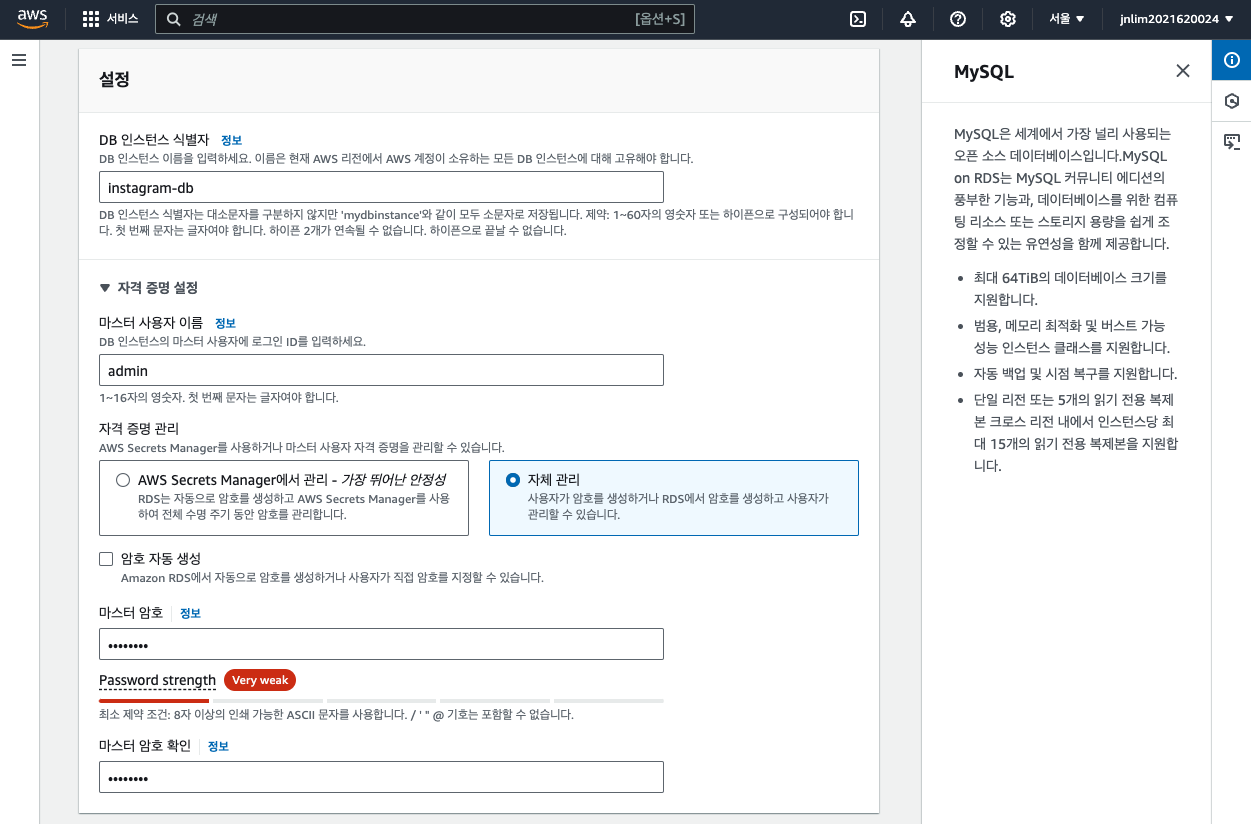Screen dimensions: 1251x824
Task: Close the MySQL help panel
Action: [1183, 71]
